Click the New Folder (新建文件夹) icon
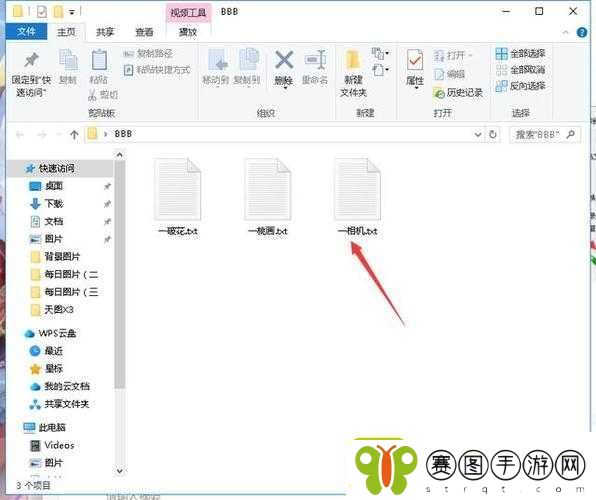 pyautogui.click(x=353, y=61)
